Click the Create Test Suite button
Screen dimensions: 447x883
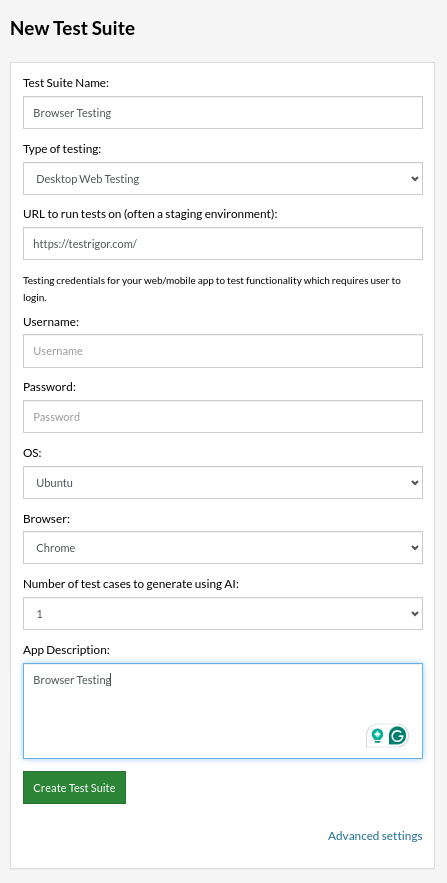[74, 788]
